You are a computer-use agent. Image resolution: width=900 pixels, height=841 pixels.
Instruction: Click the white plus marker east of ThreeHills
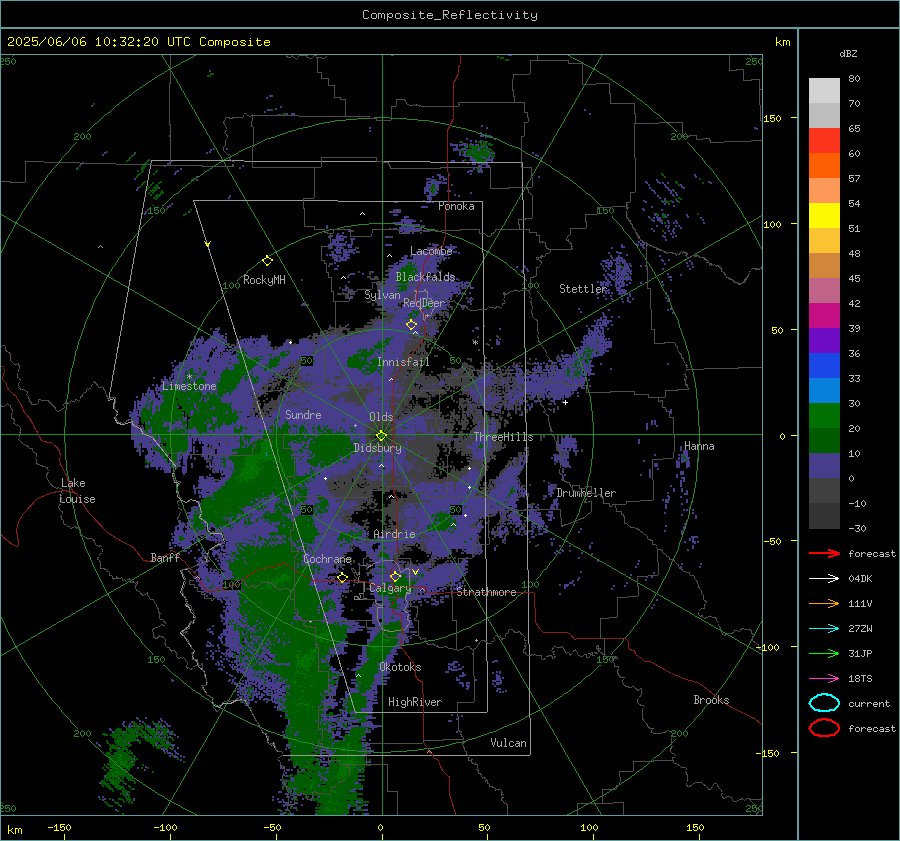pyautogui.click(x=565, y=402)
